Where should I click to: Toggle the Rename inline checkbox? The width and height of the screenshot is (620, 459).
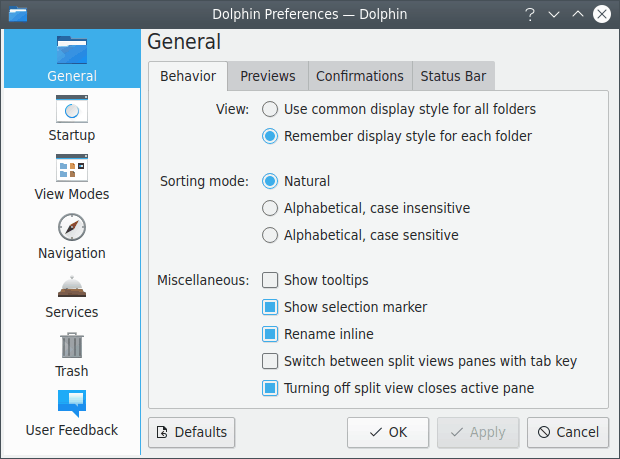click(x=270, y=334)
